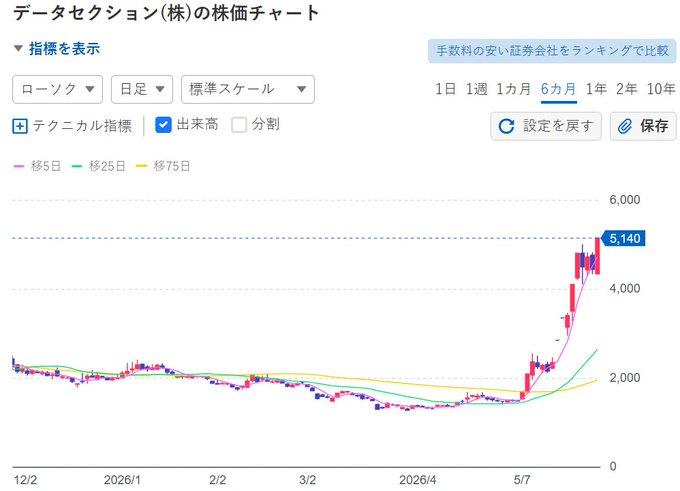
Task: Click the 移25日 legend label
Action: 107,166
